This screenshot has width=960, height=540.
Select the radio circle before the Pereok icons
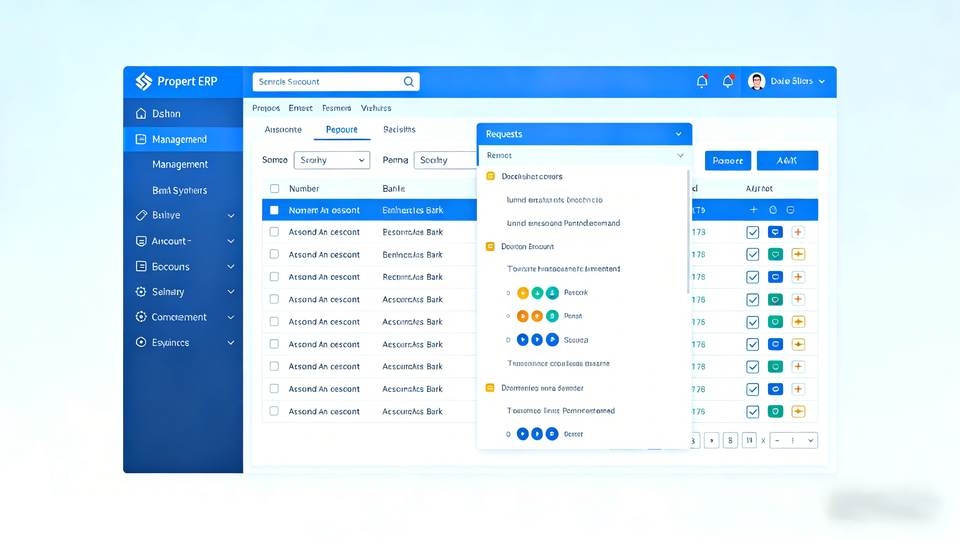(508, 293)
